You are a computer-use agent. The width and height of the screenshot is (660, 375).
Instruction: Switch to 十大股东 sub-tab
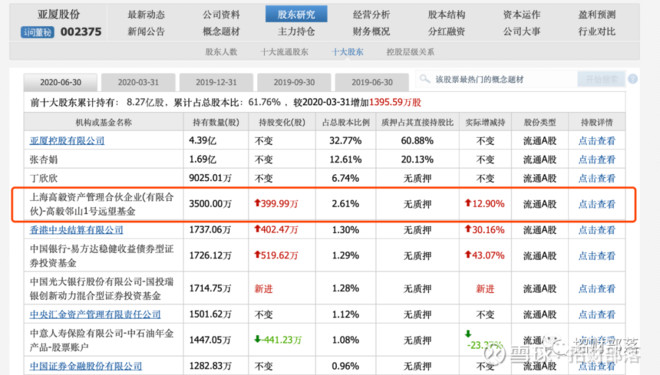click(x=347, y=52)
